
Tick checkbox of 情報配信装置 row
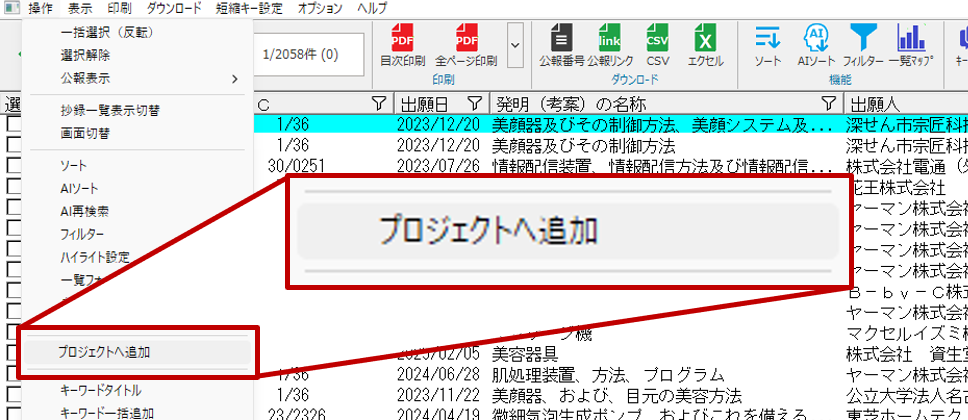(x=14, y=166)
